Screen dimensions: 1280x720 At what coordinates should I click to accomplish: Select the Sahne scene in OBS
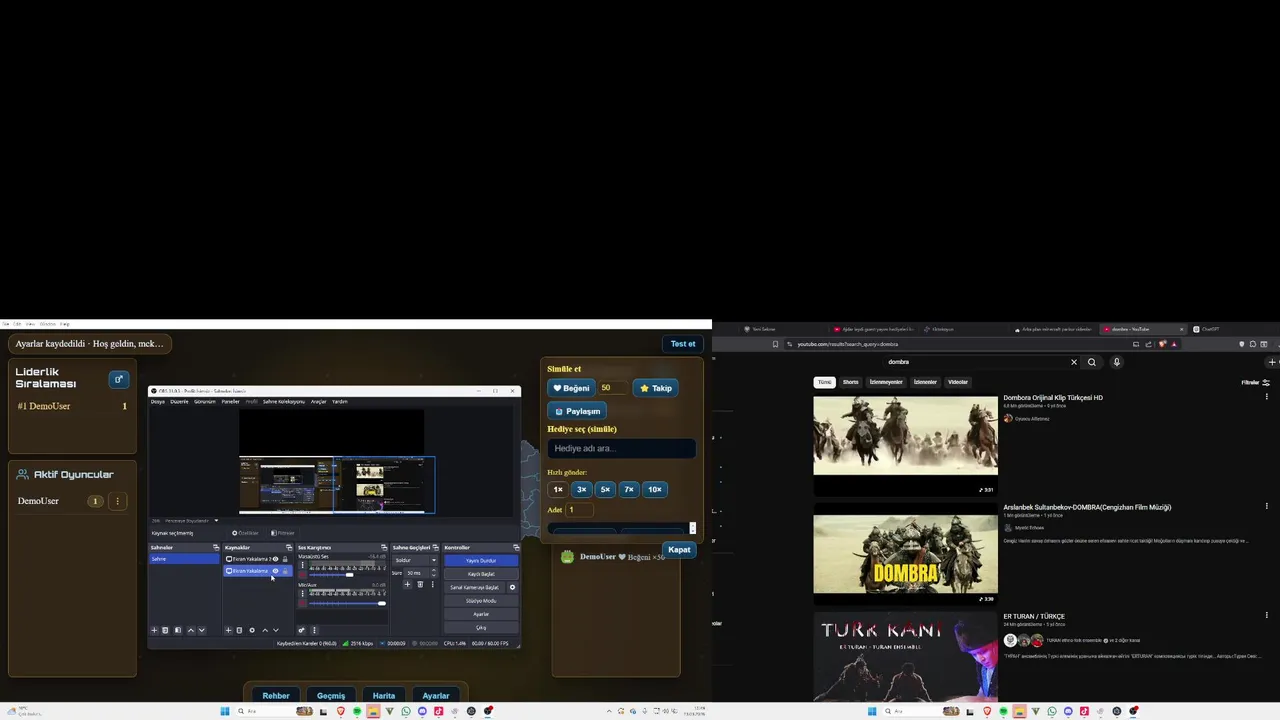[184, 559]
